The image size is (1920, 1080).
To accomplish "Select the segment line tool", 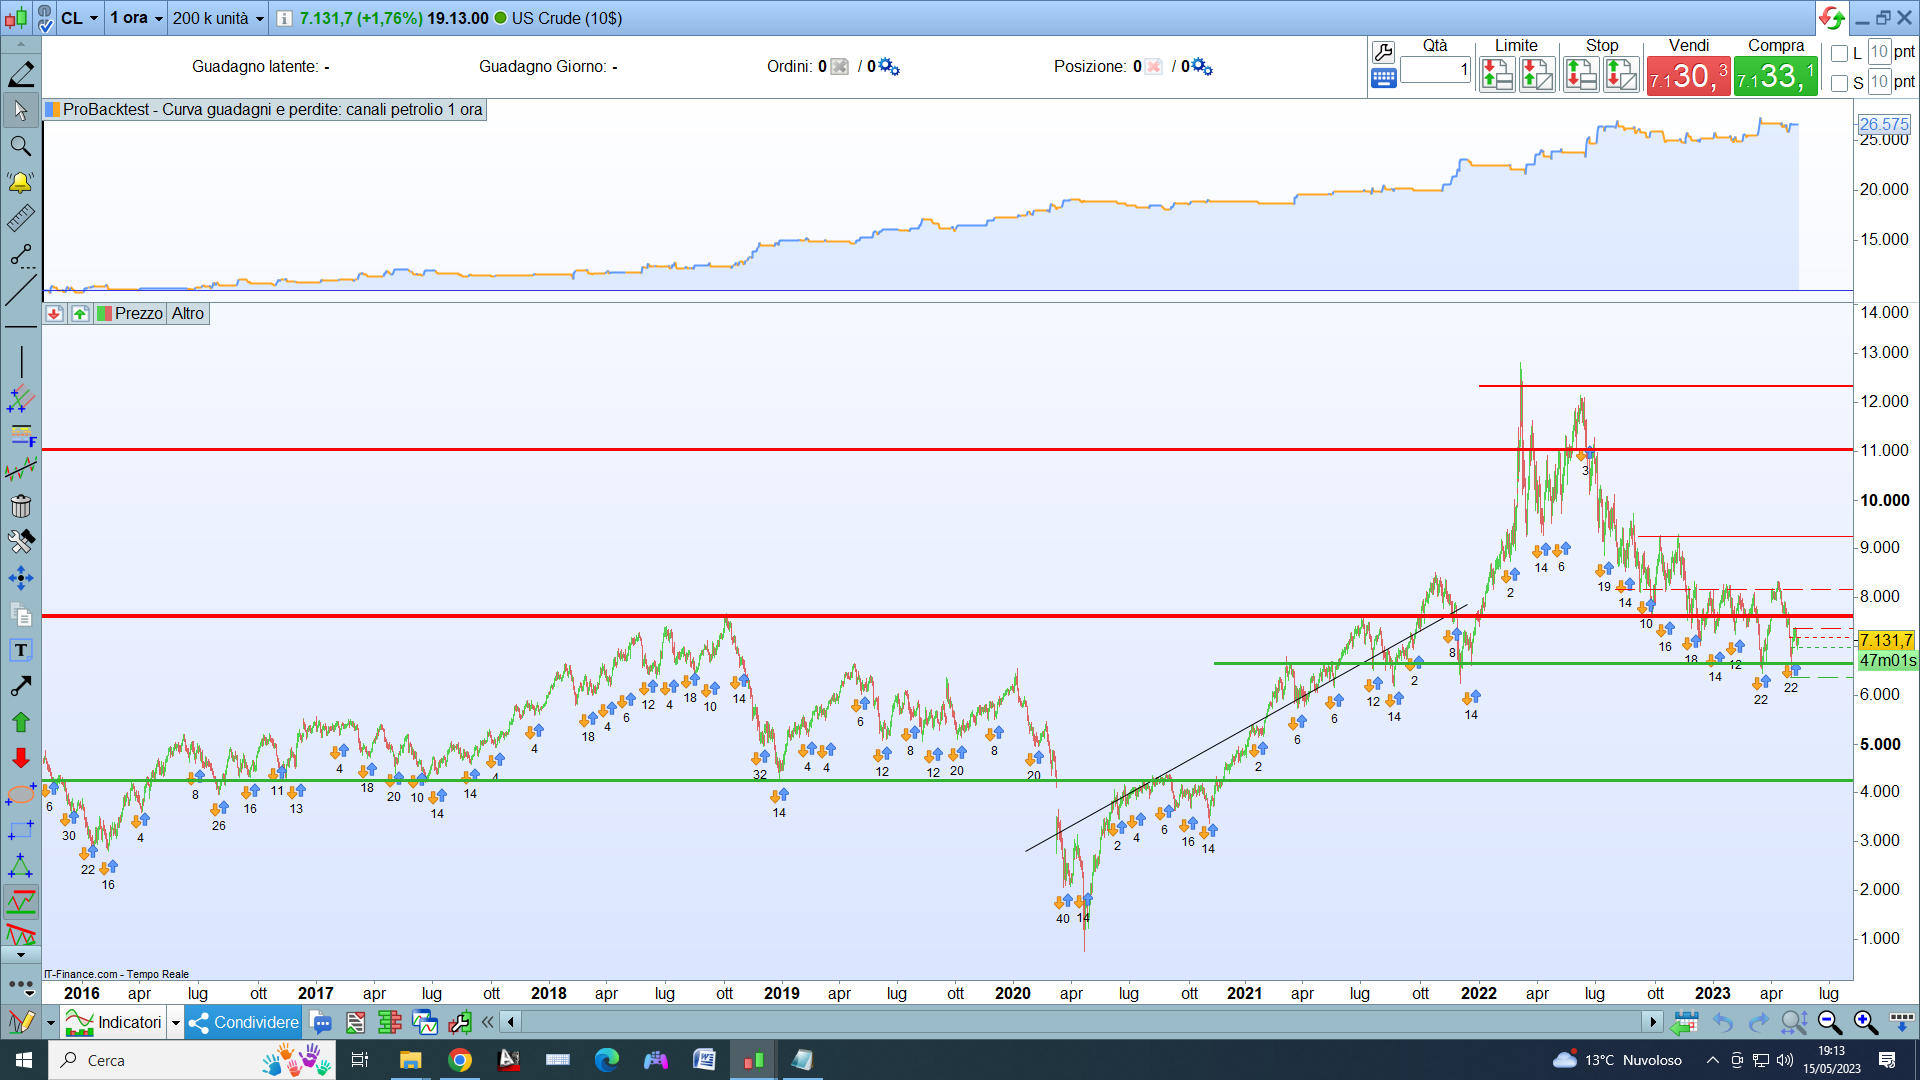I will pos(21,255).
